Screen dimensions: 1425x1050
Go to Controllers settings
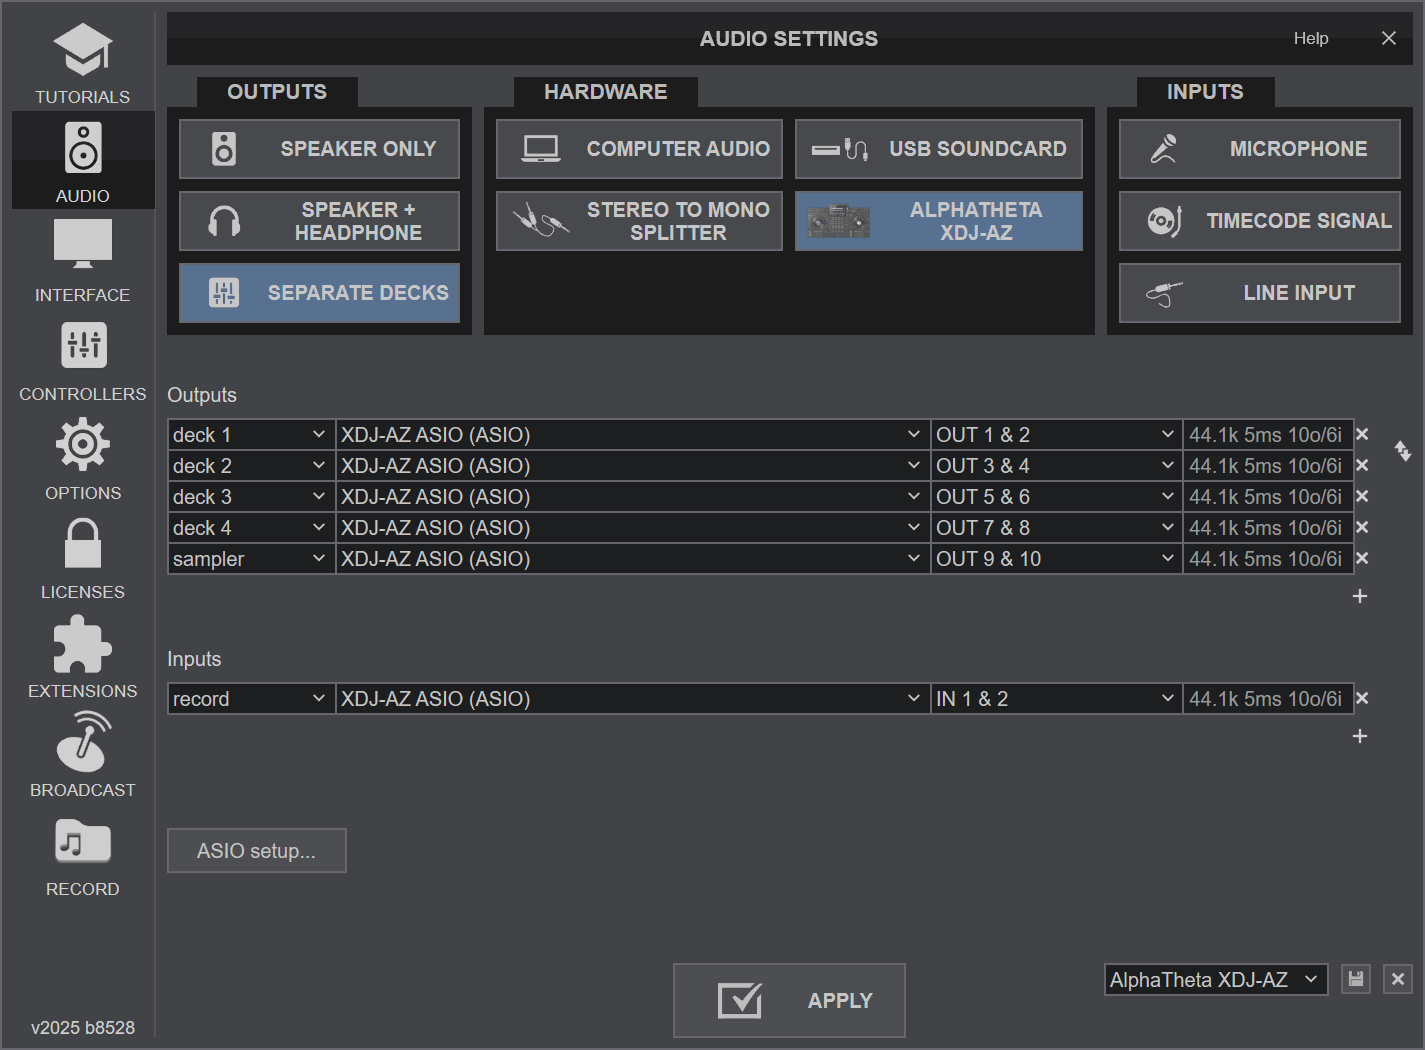click(82, 361)
